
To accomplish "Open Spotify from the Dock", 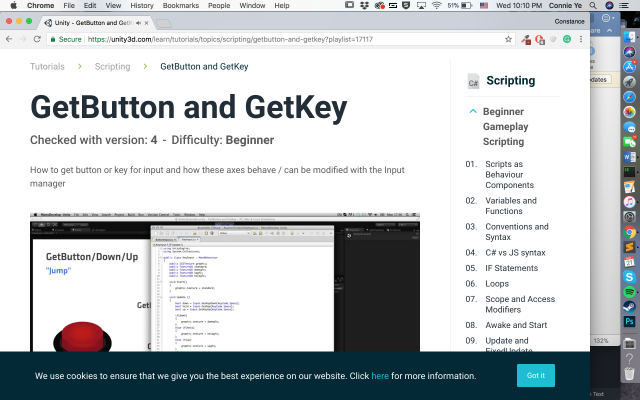I will pyautogui.click(x=629, y=292).
